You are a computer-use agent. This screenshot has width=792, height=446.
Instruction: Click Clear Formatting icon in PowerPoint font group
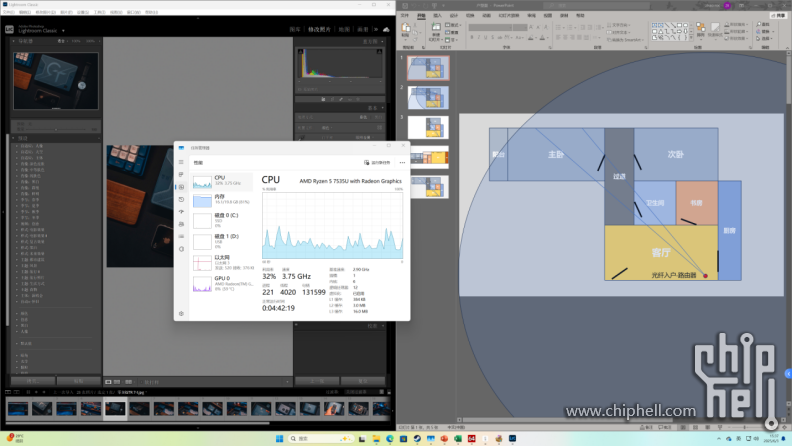click(546, 27)
